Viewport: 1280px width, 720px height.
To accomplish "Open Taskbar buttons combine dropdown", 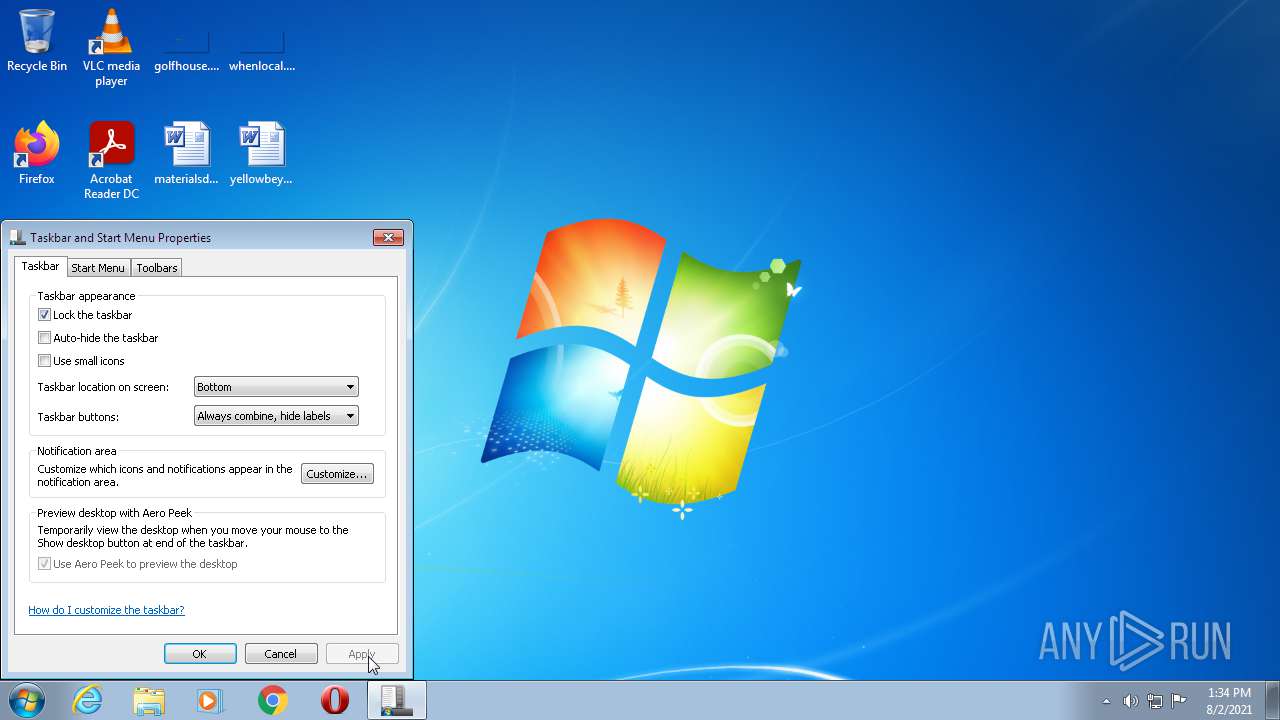I will click(276, 416).
